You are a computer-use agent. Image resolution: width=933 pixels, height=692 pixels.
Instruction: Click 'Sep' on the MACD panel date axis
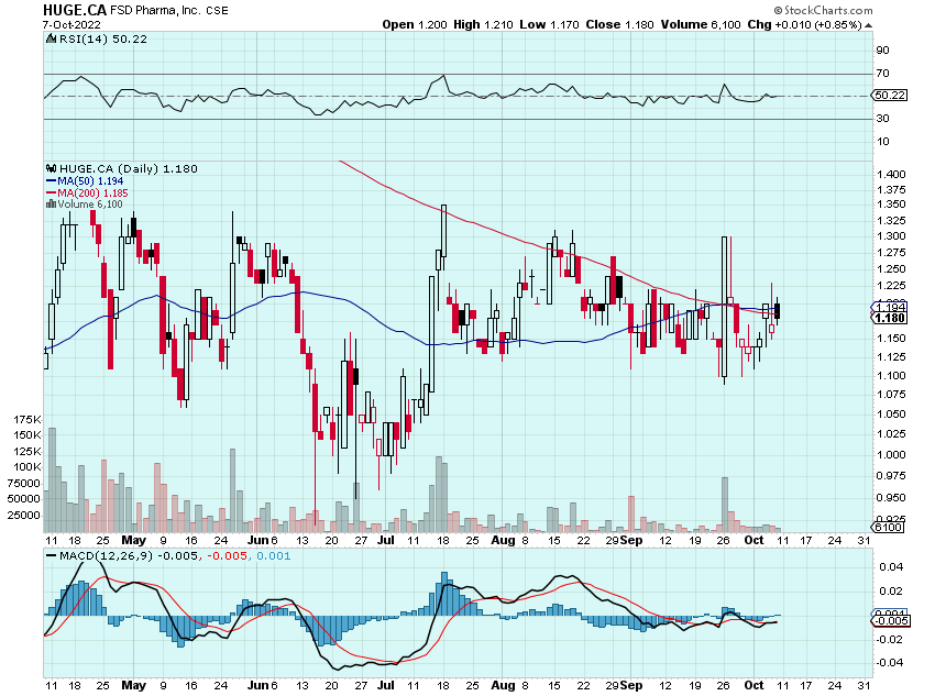click(x=631, y=685)
